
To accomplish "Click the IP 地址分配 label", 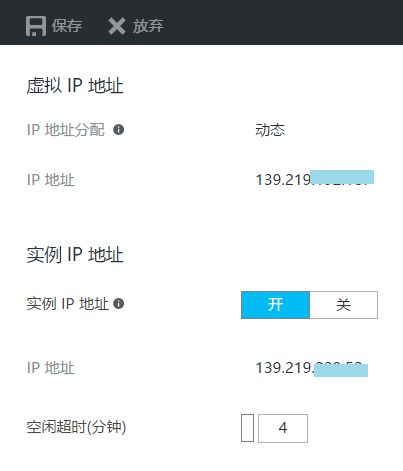I will point(66,130).
